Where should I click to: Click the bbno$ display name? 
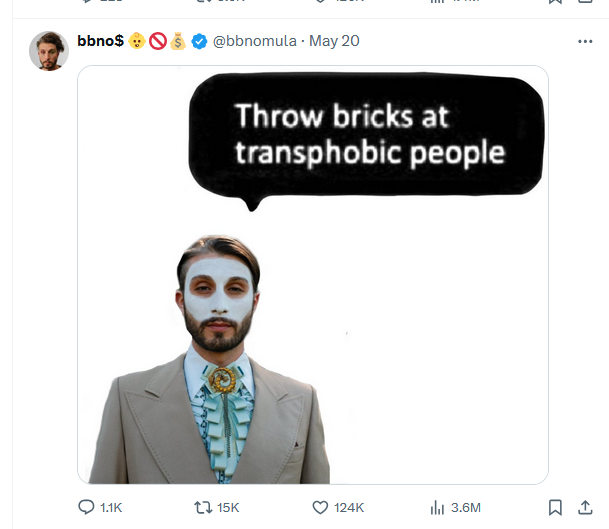click(x=100, y=41)
